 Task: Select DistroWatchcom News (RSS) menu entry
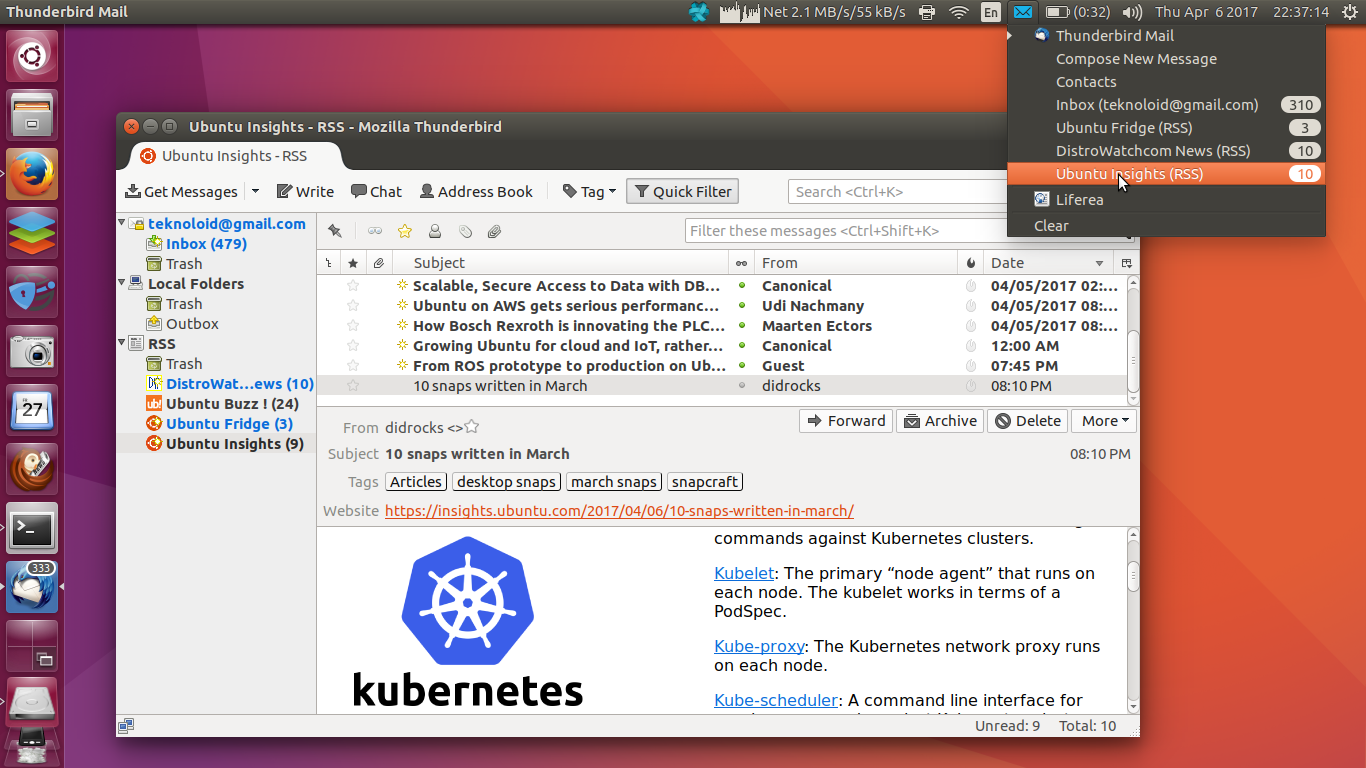tap(1166, 151)
